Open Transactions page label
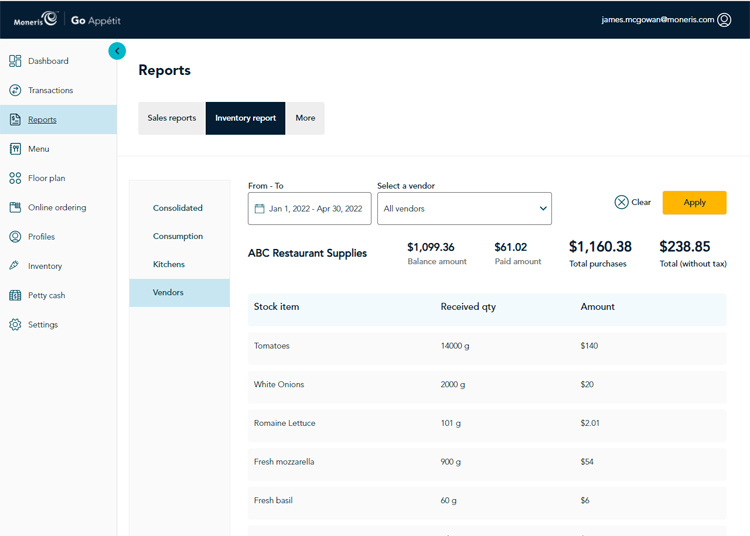This screenshot has width=750, height=536. coord(51,90)
